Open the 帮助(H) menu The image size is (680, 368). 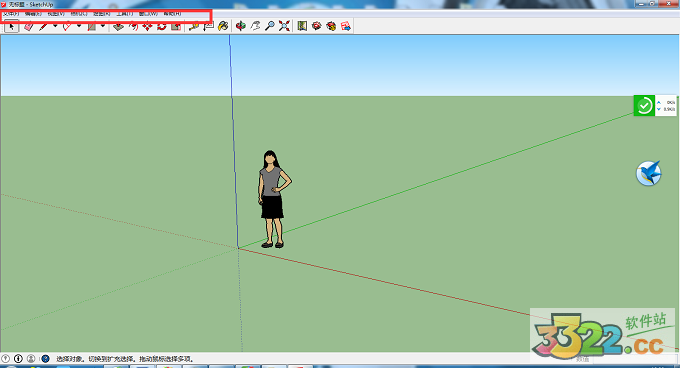pos(172,14)
